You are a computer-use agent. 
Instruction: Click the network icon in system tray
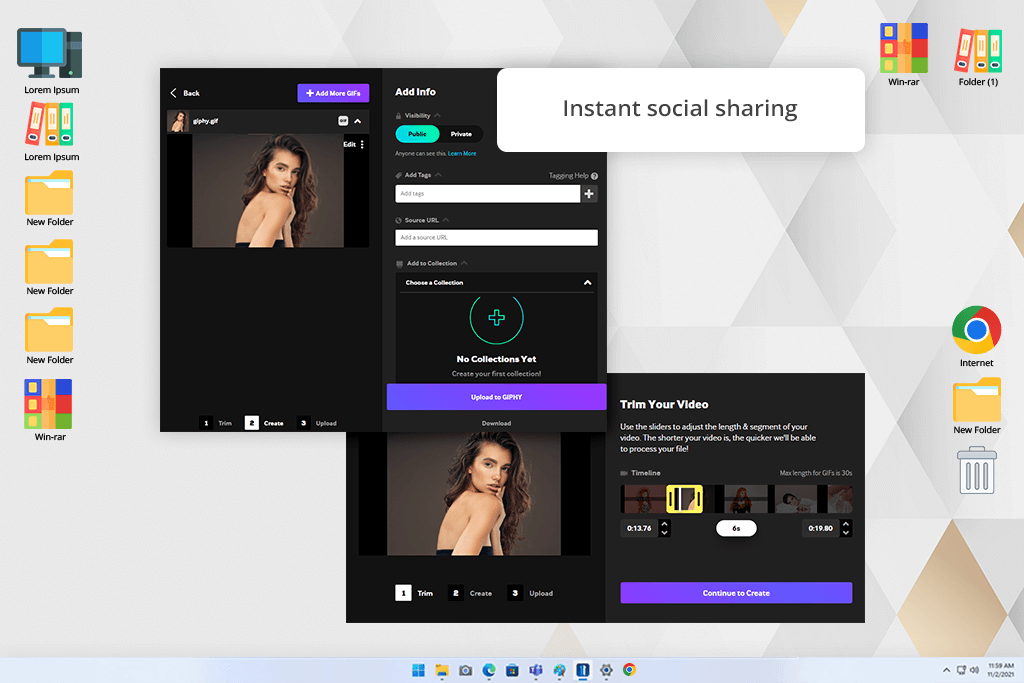[x=961, y=670]
